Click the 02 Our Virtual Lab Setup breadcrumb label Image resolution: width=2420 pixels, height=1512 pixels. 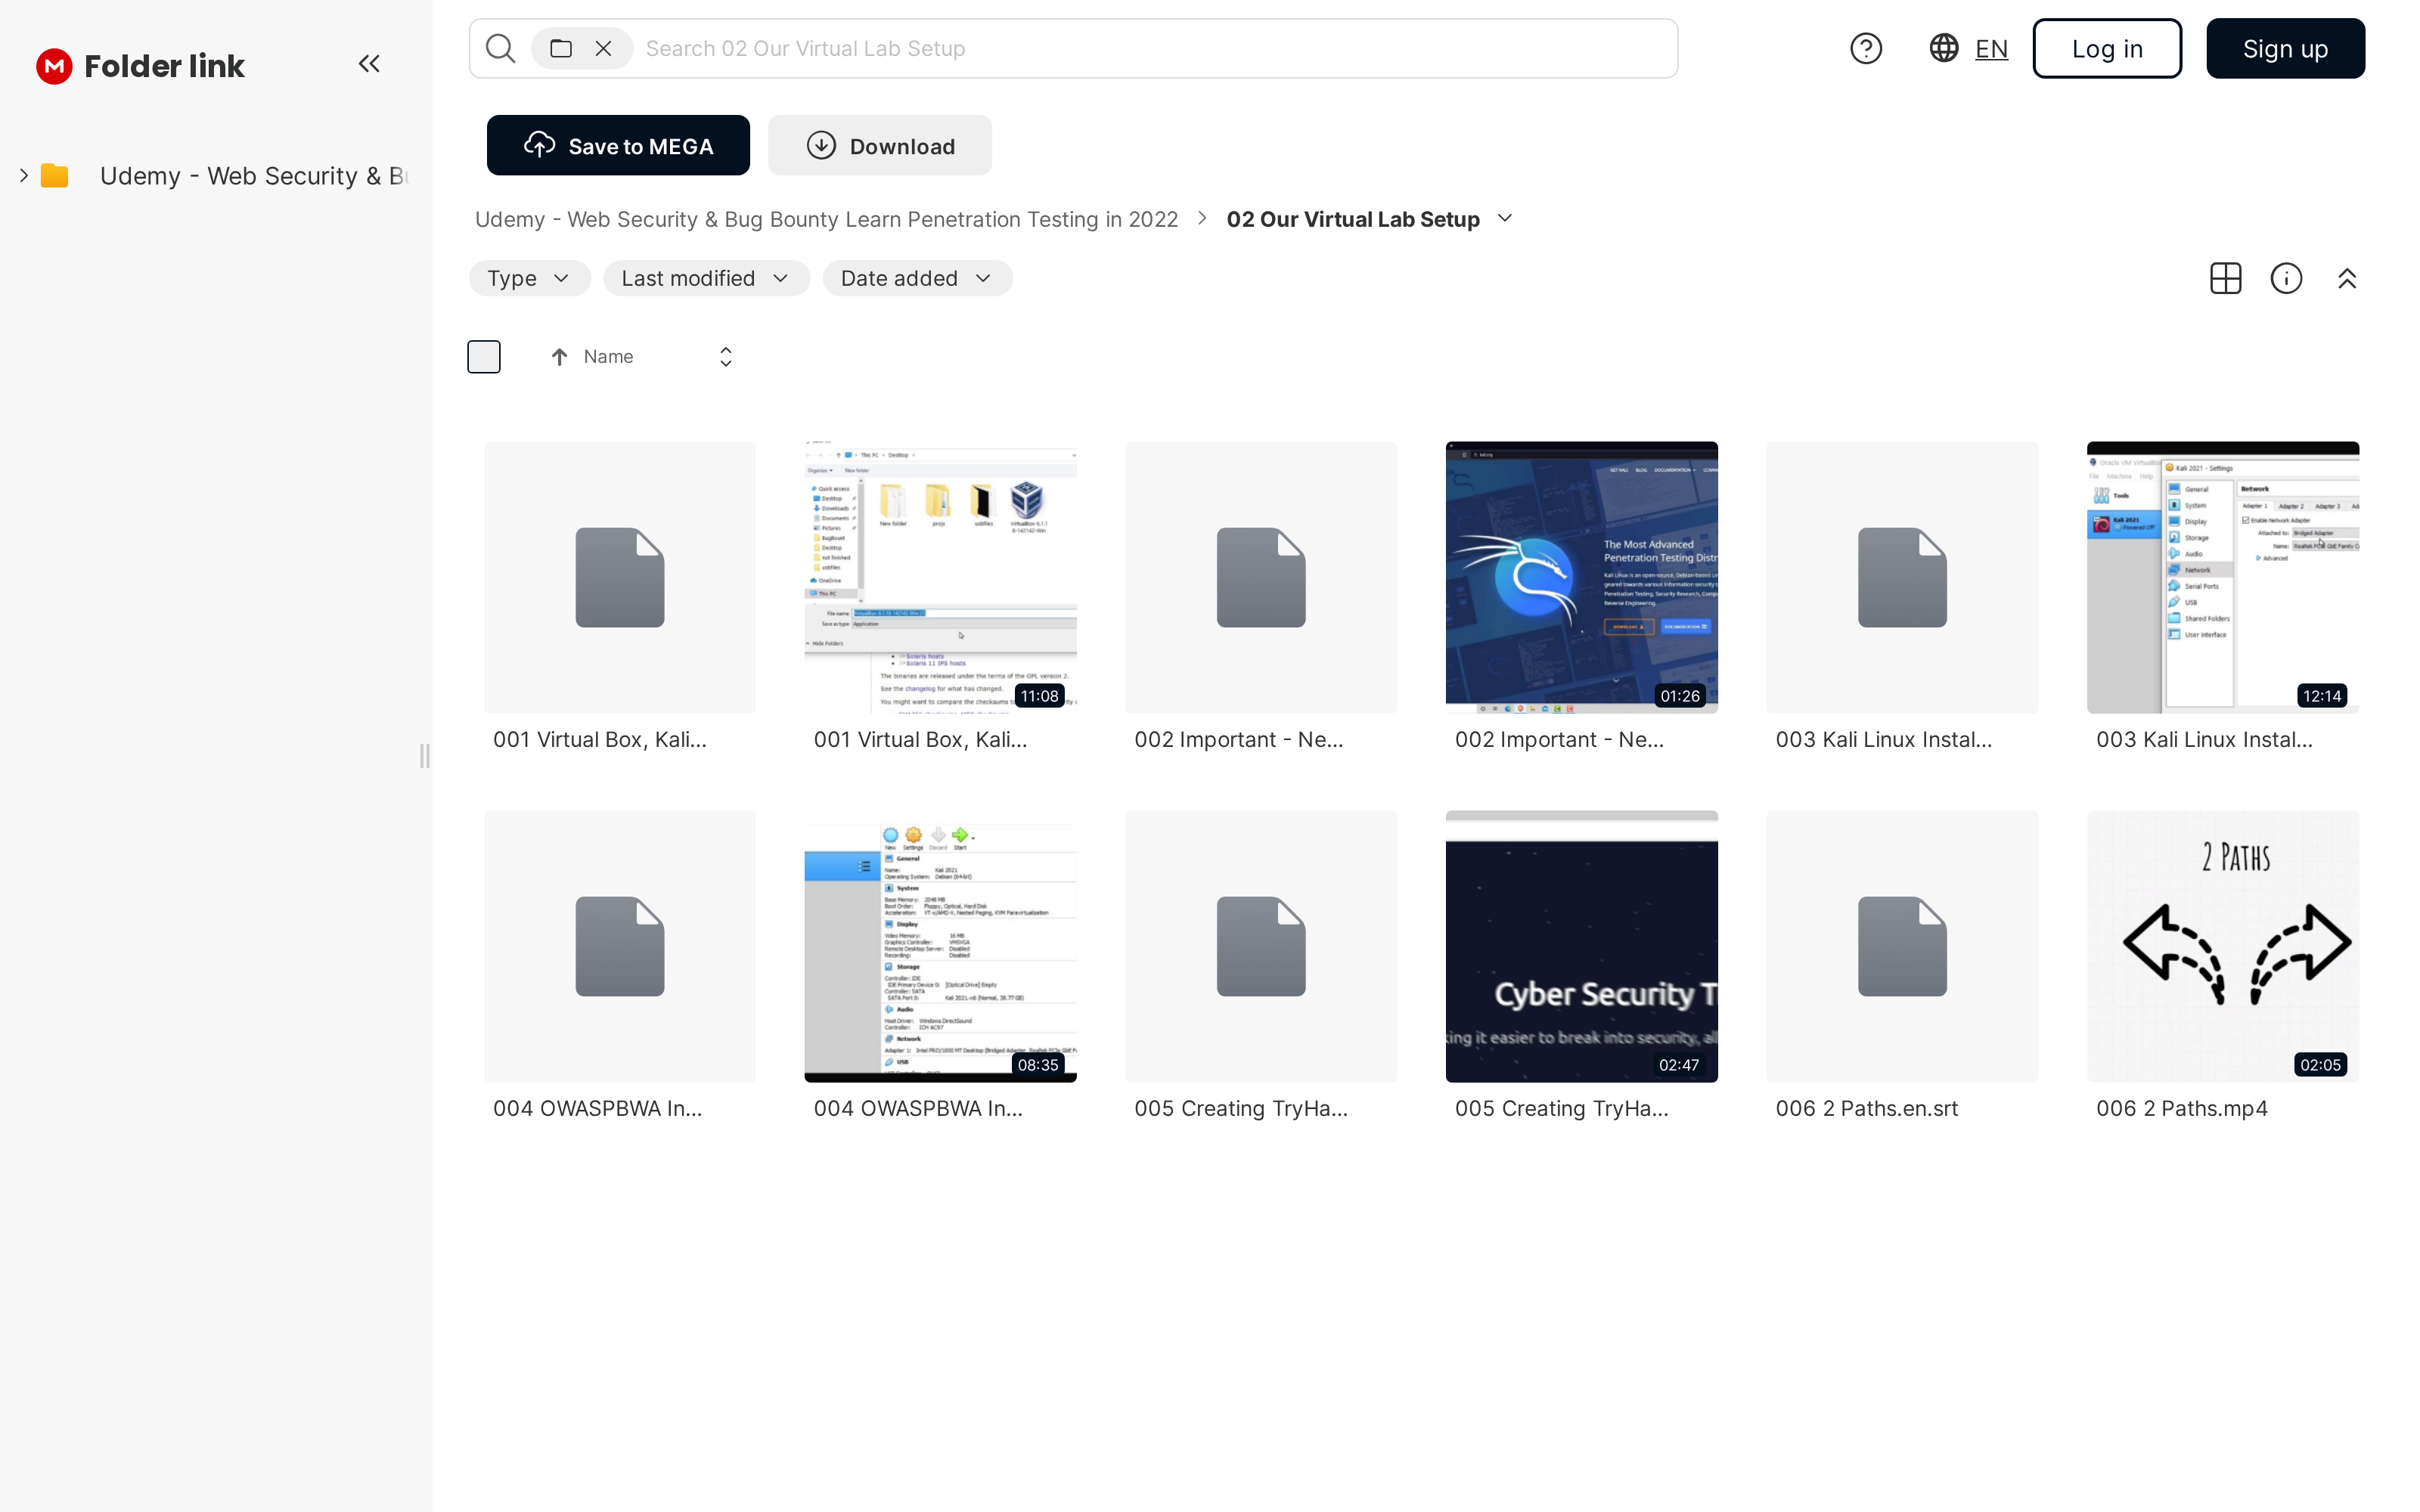(1353, 219)
